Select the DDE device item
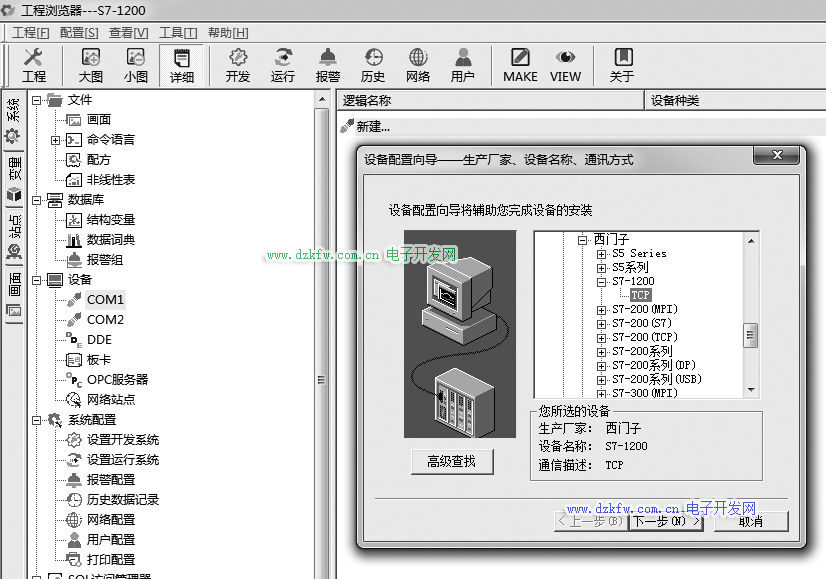The image size is (826, 579). (99, 340)
